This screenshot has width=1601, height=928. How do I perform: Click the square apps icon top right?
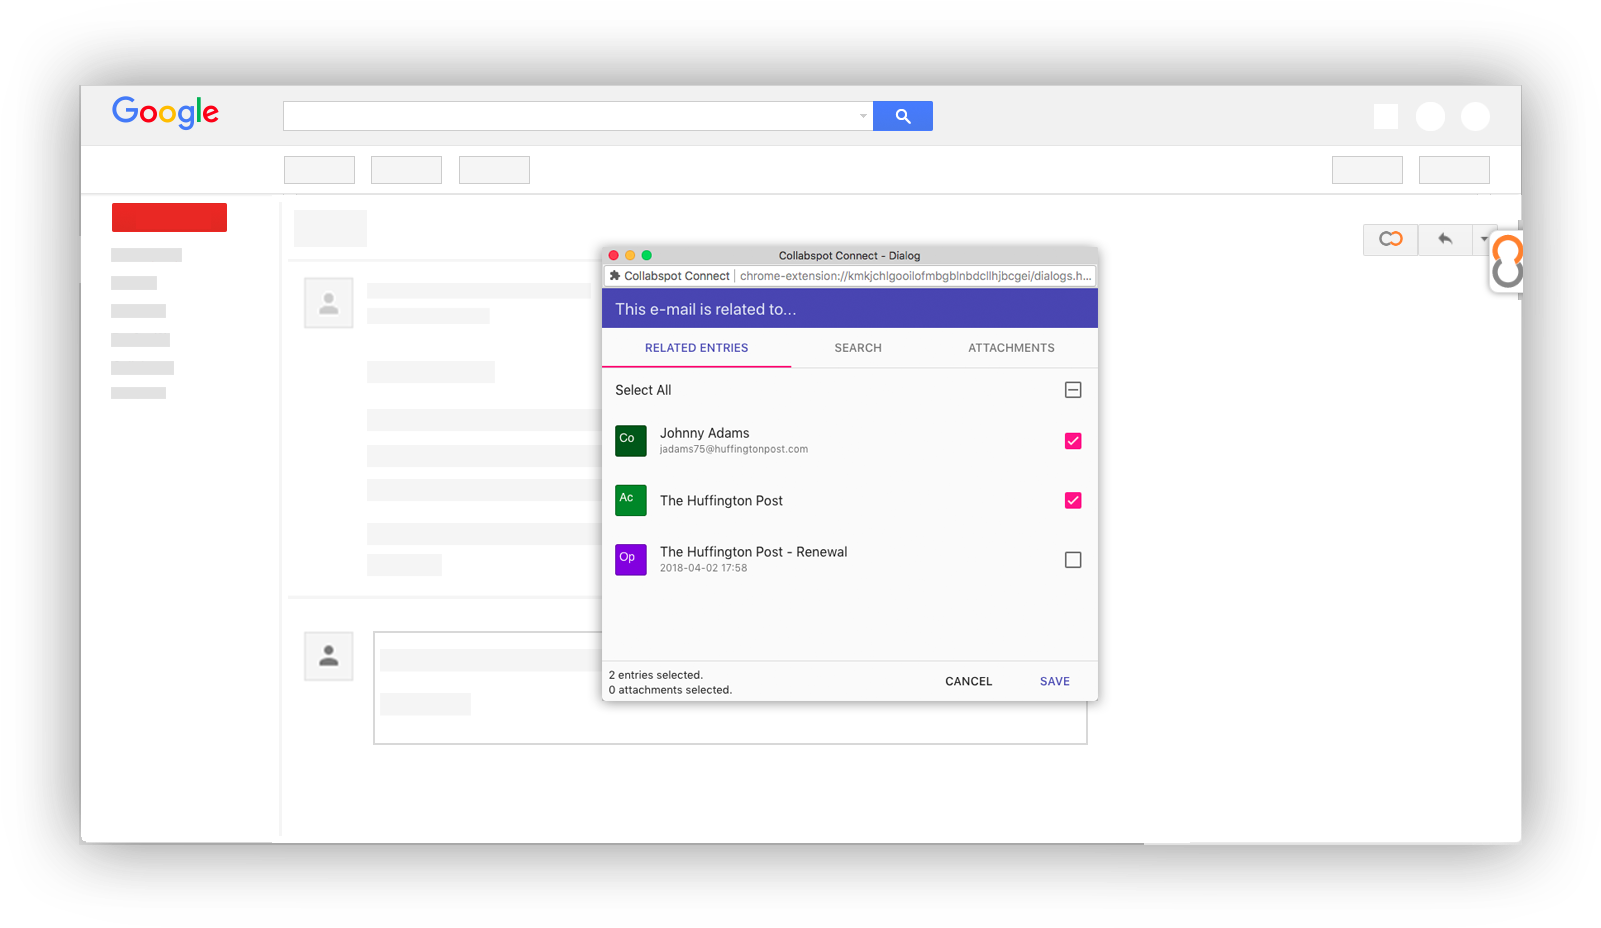[x=1386, y=117]
